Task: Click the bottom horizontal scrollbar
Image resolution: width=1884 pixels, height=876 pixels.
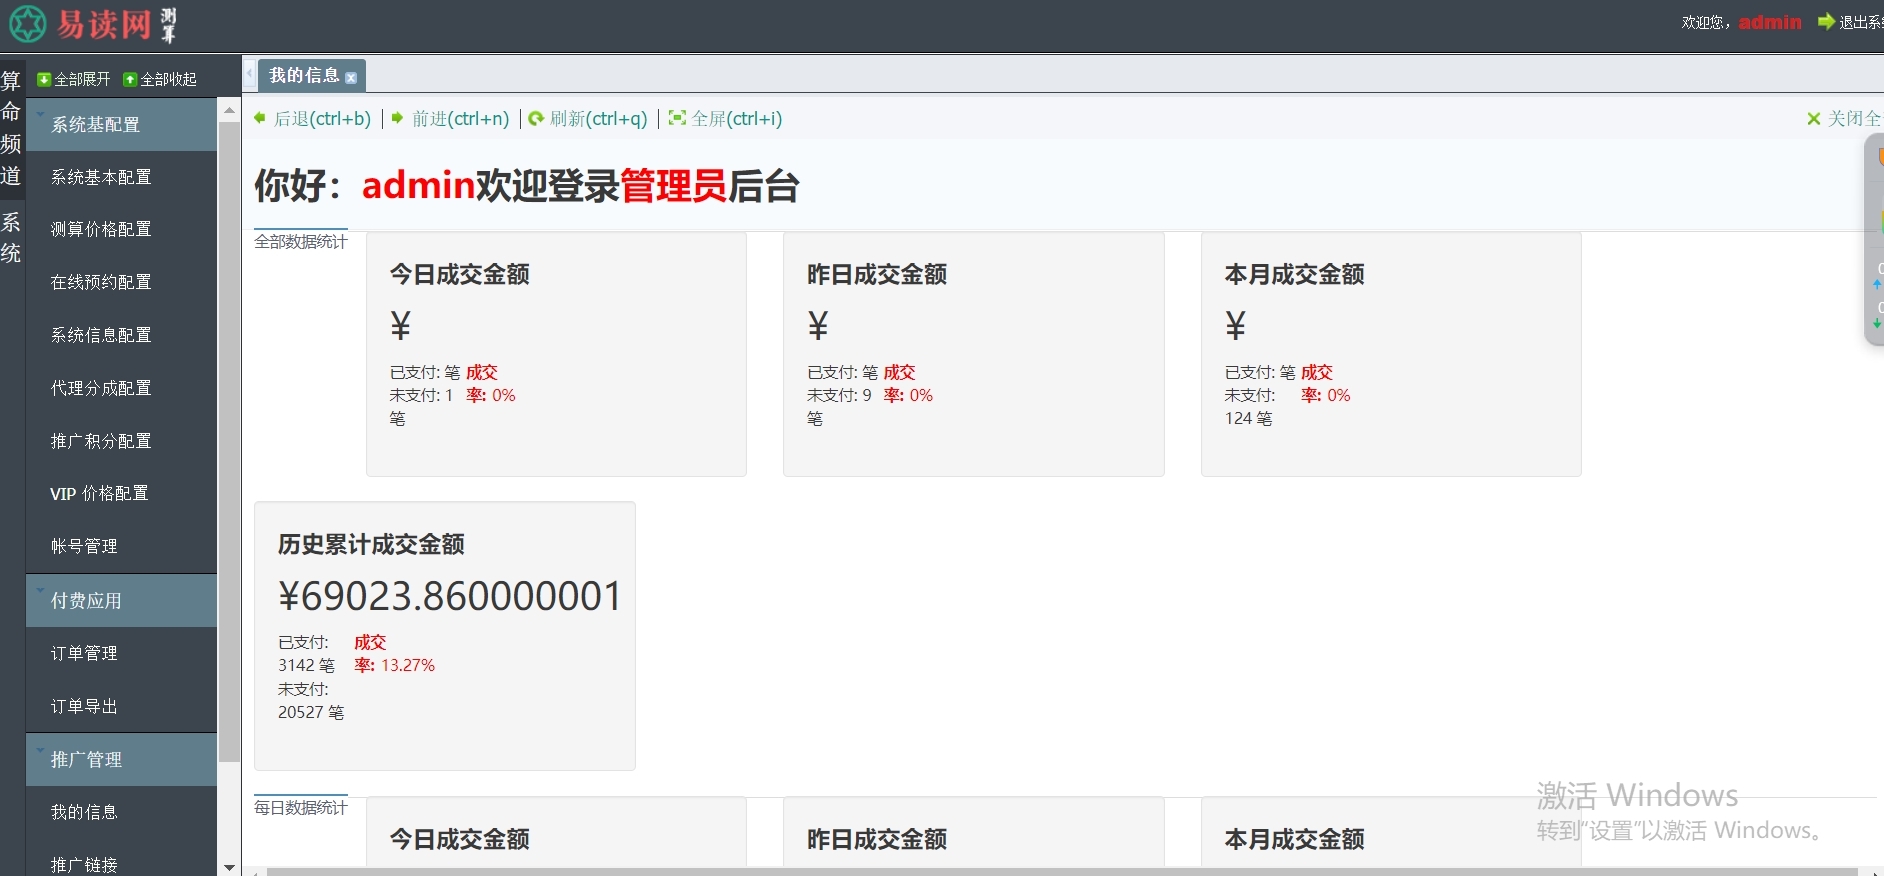Action: coord(1060,872)
